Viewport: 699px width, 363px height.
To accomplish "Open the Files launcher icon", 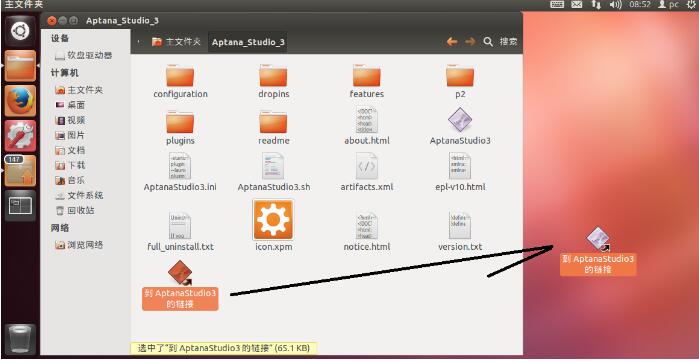I will click(x=20, y=66).
